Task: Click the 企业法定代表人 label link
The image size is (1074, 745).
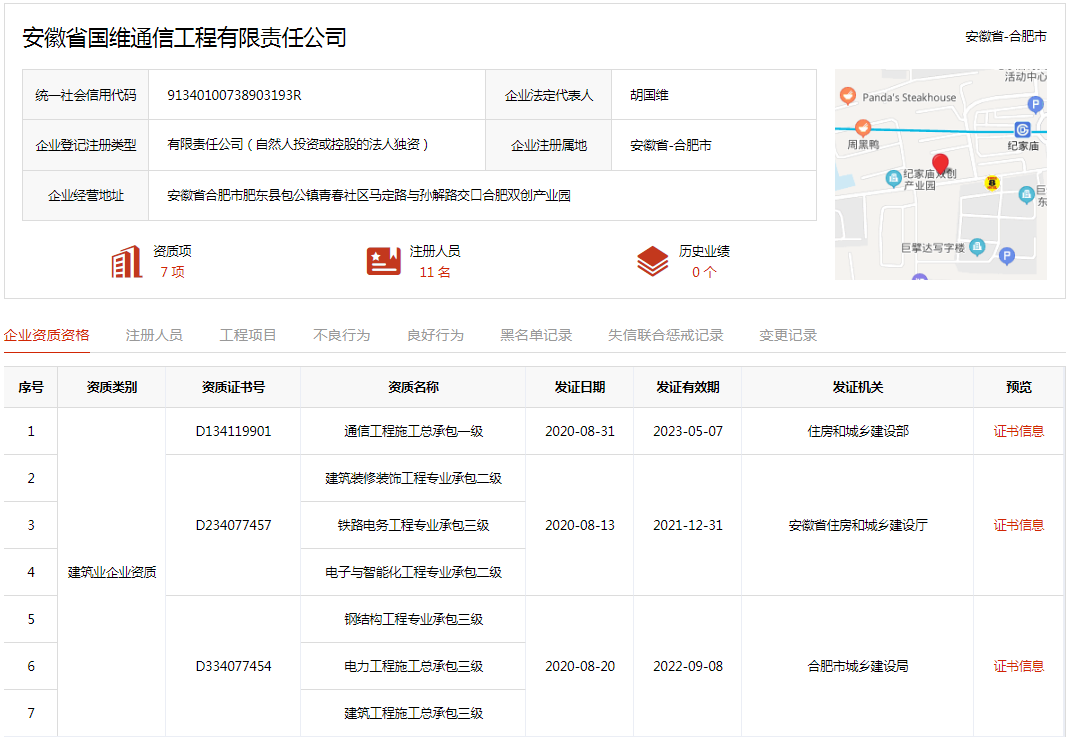Action: (552, 97)
